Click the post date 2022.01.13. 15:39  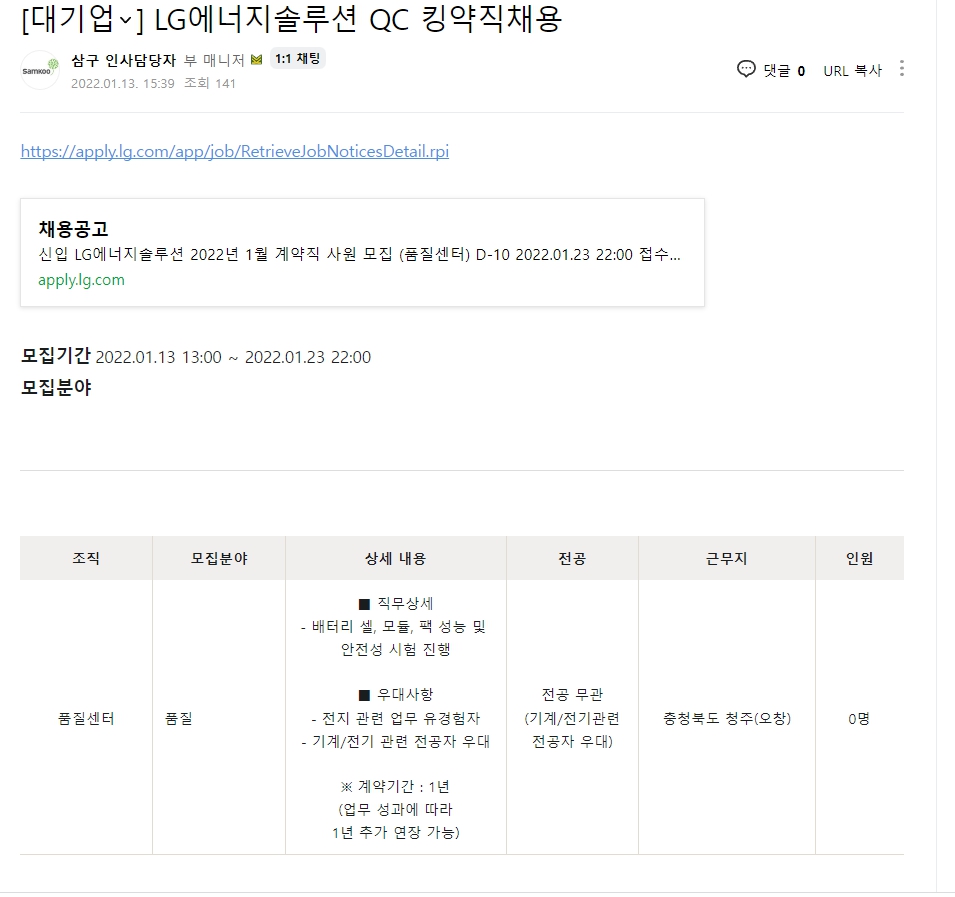point(122,83)
